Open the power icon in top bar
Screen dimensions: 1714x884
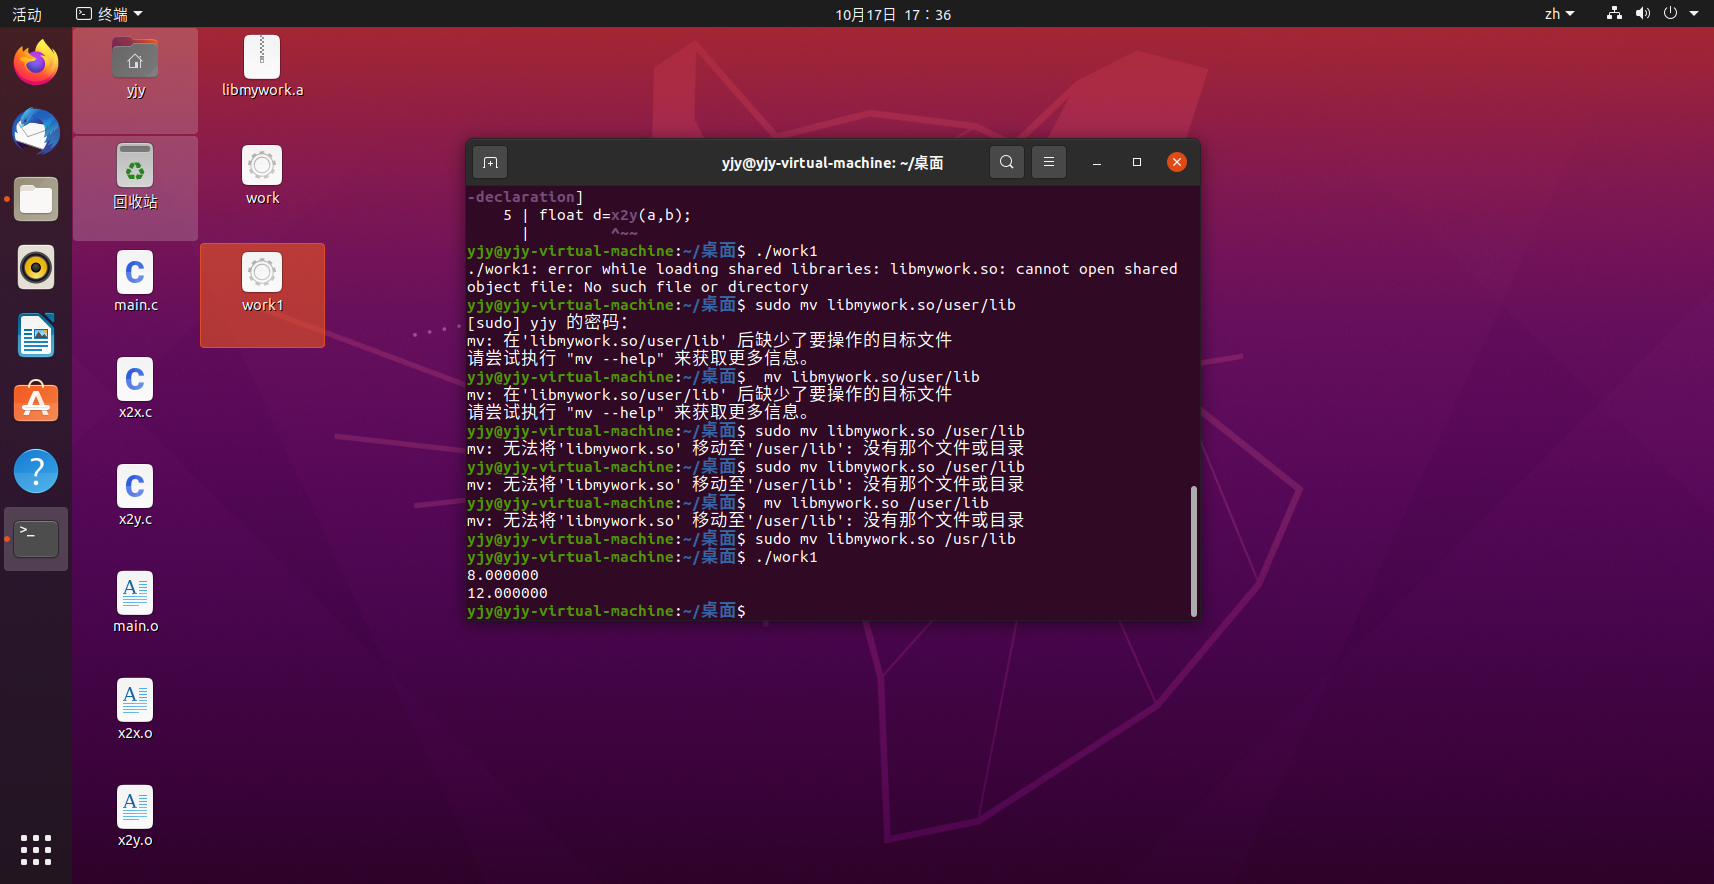pos(1670,14)
